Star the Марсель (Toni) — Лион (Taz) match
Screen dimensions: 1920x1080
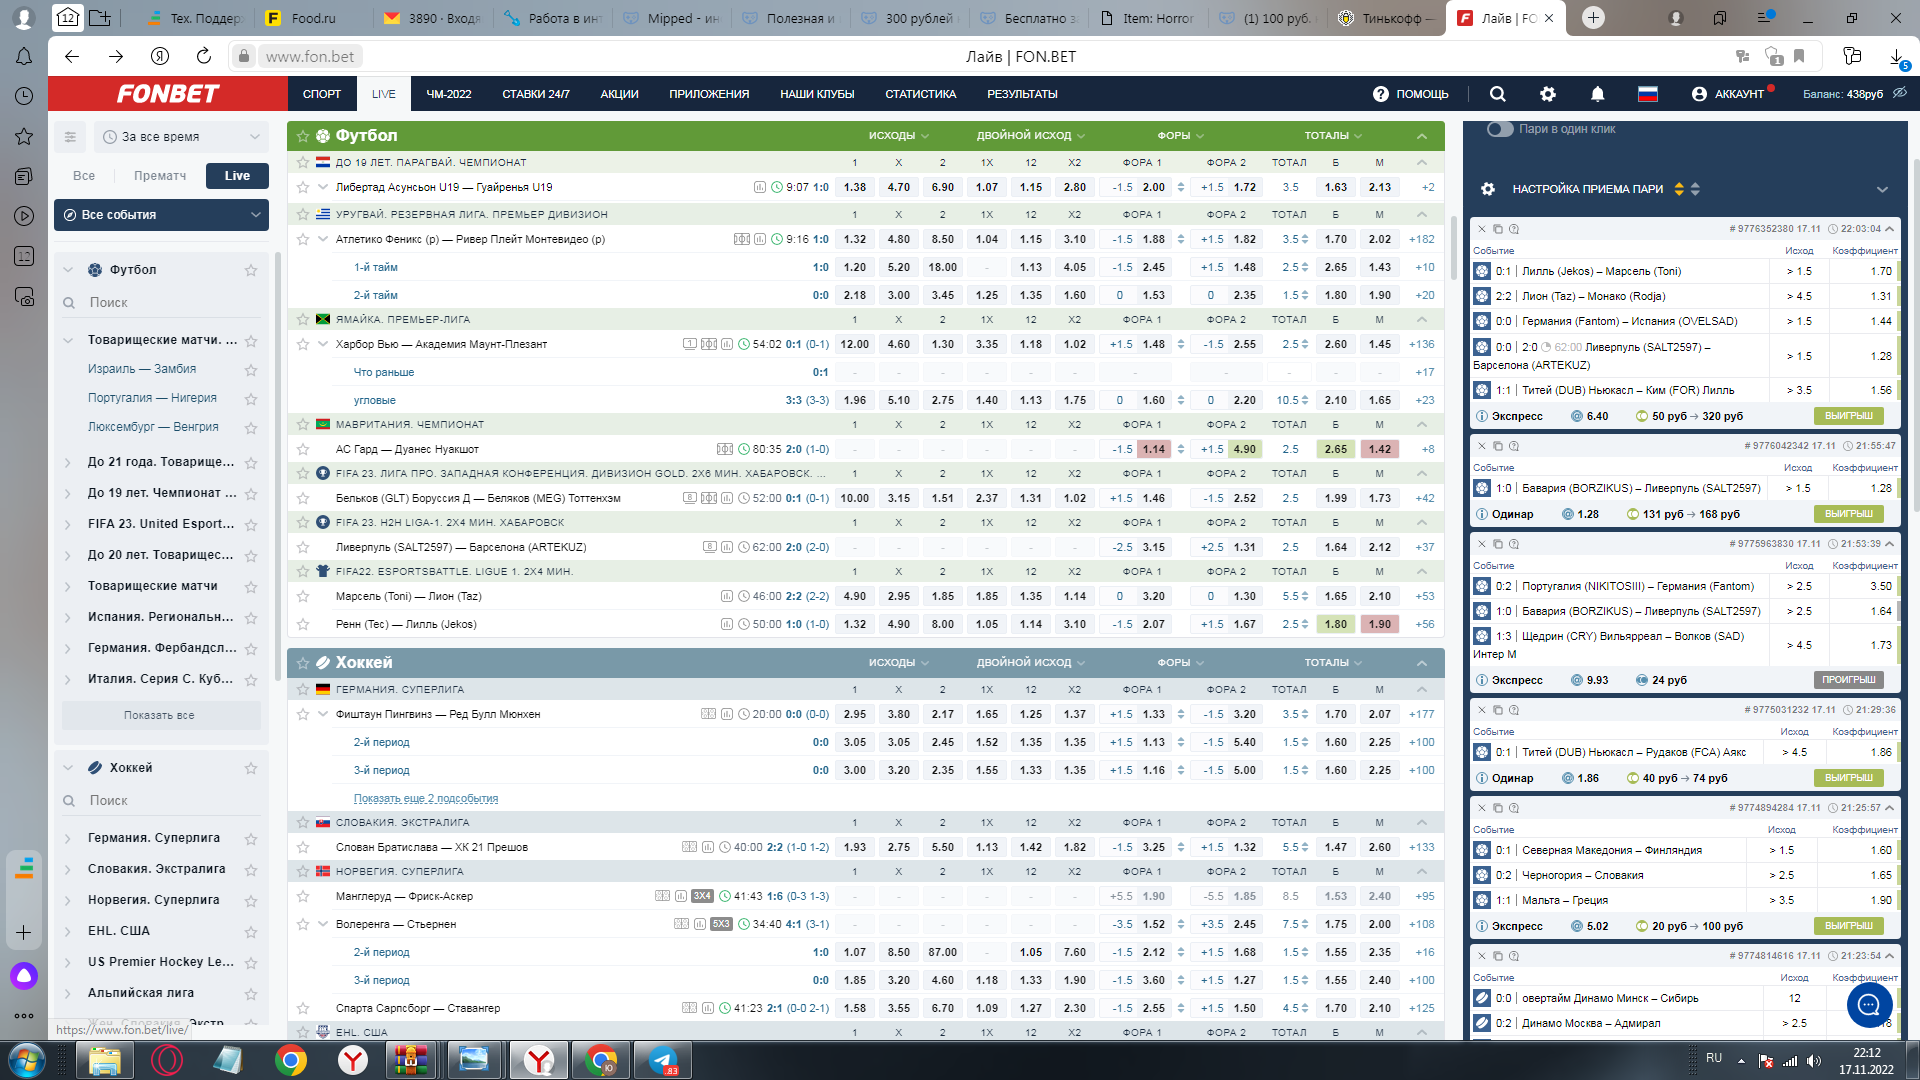pos(303,597)
